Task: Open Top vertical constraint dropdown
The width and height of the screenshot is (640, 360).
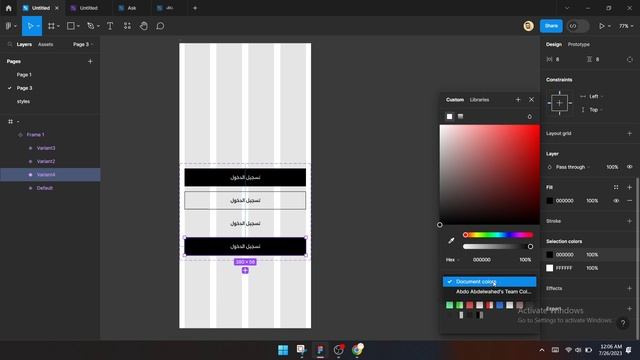Action: pos(595,110)
